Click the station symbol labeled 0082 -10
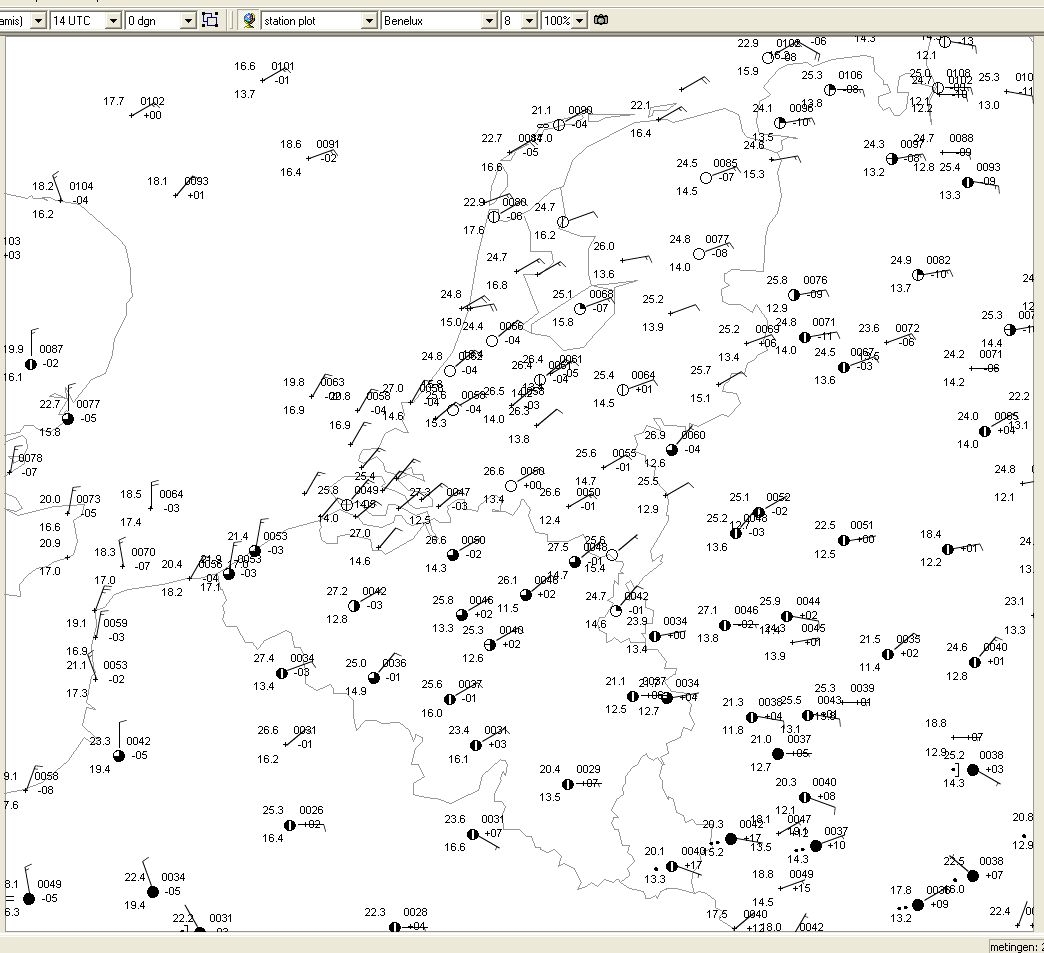This screenshot has width=1044, height=953. coord(917,275)
